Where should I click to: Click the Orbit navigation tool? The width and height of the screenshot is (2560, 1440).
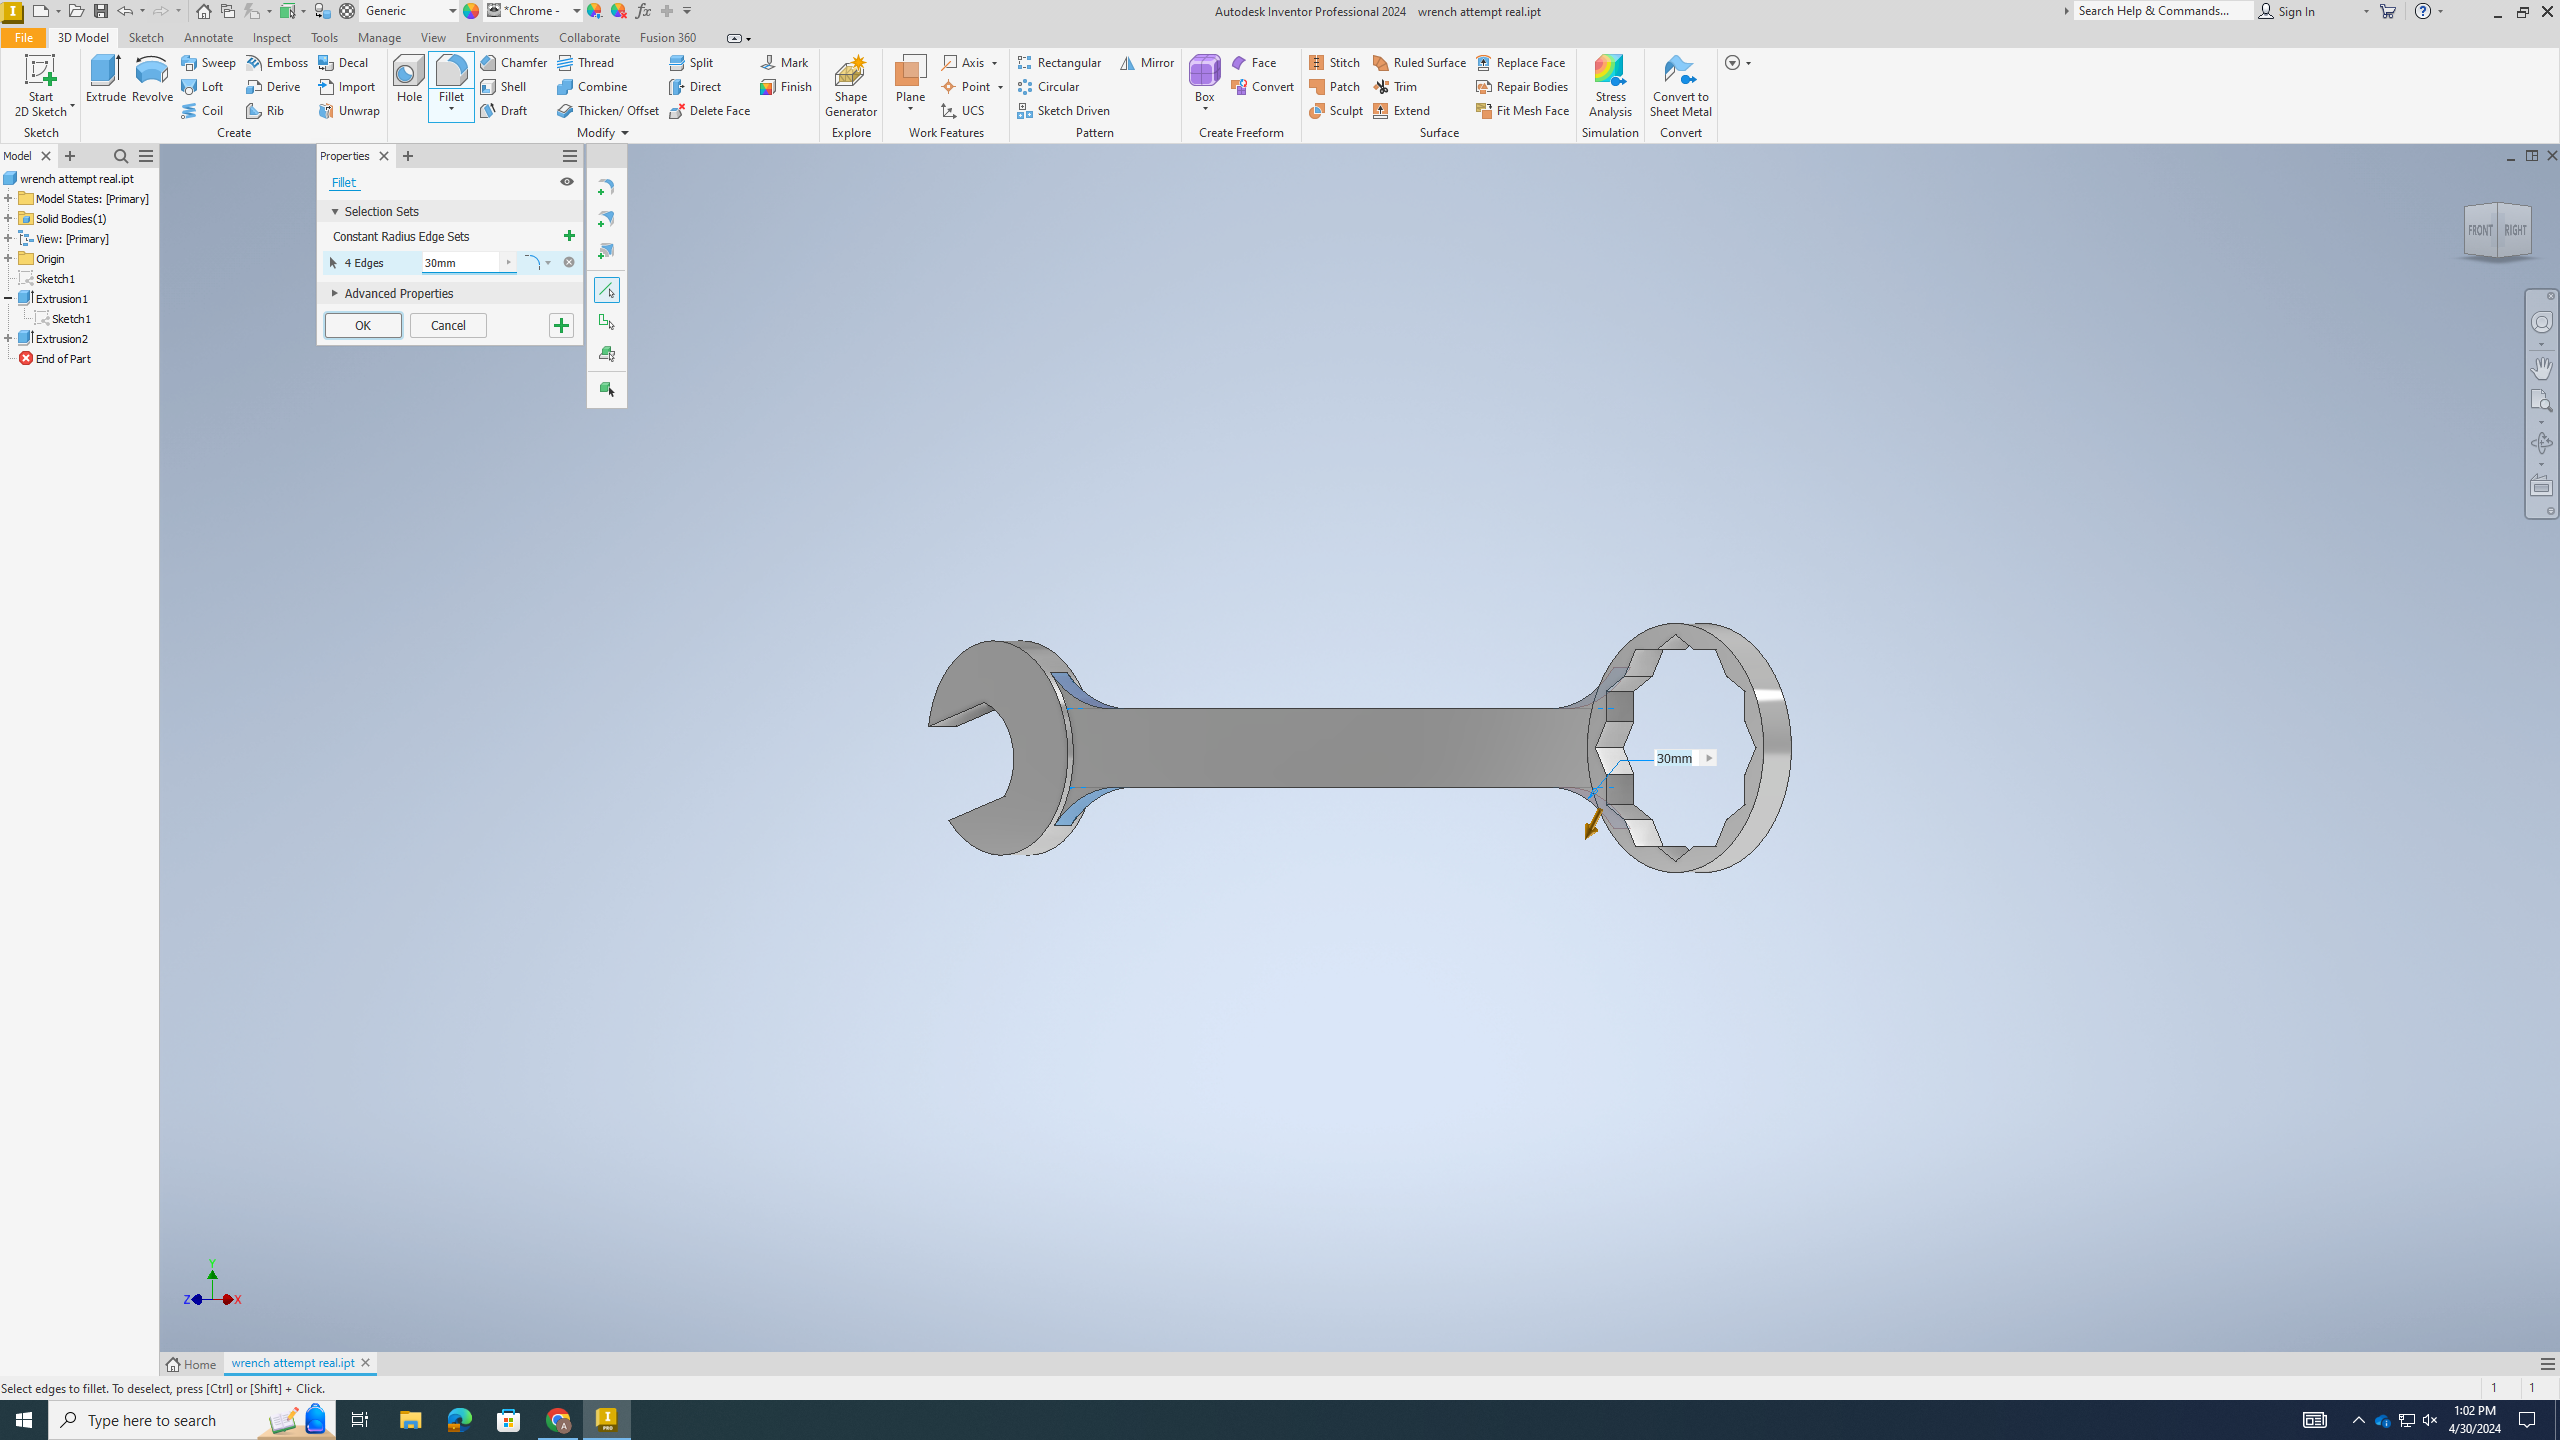pos(2541,442)
